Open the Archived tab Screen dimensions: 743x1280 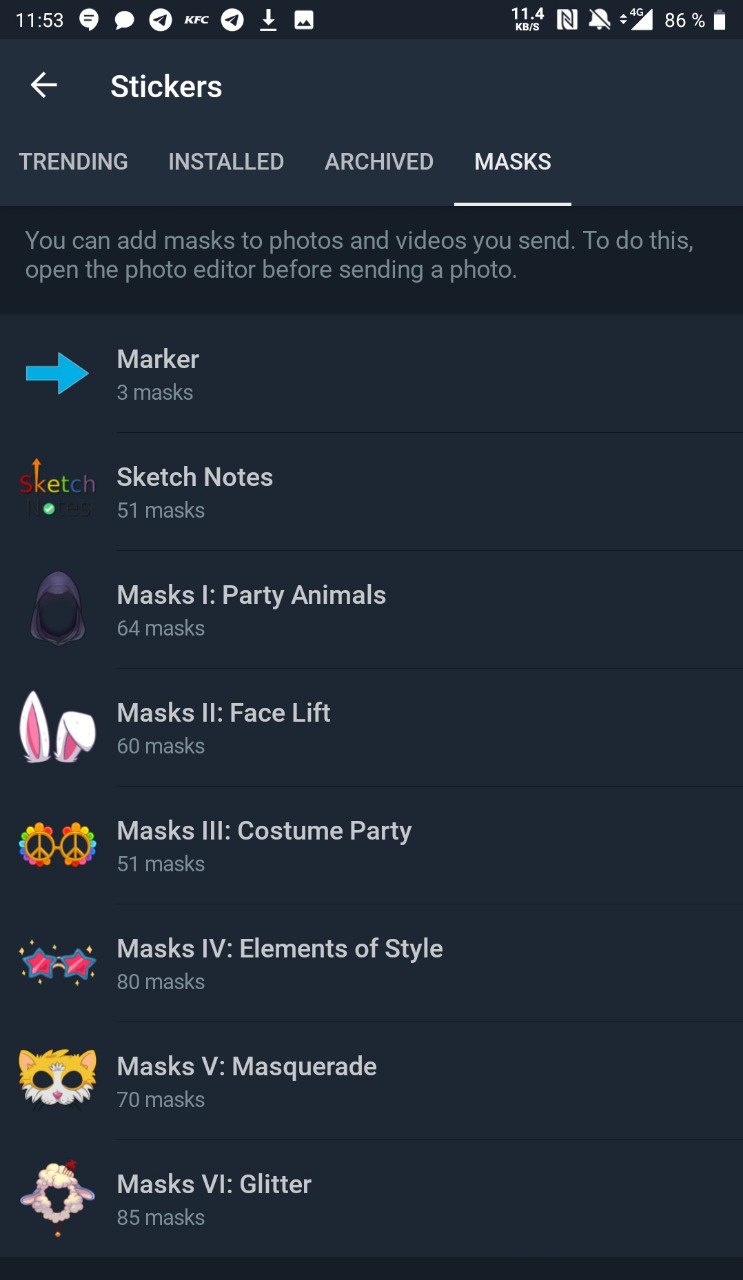[379, 162]
